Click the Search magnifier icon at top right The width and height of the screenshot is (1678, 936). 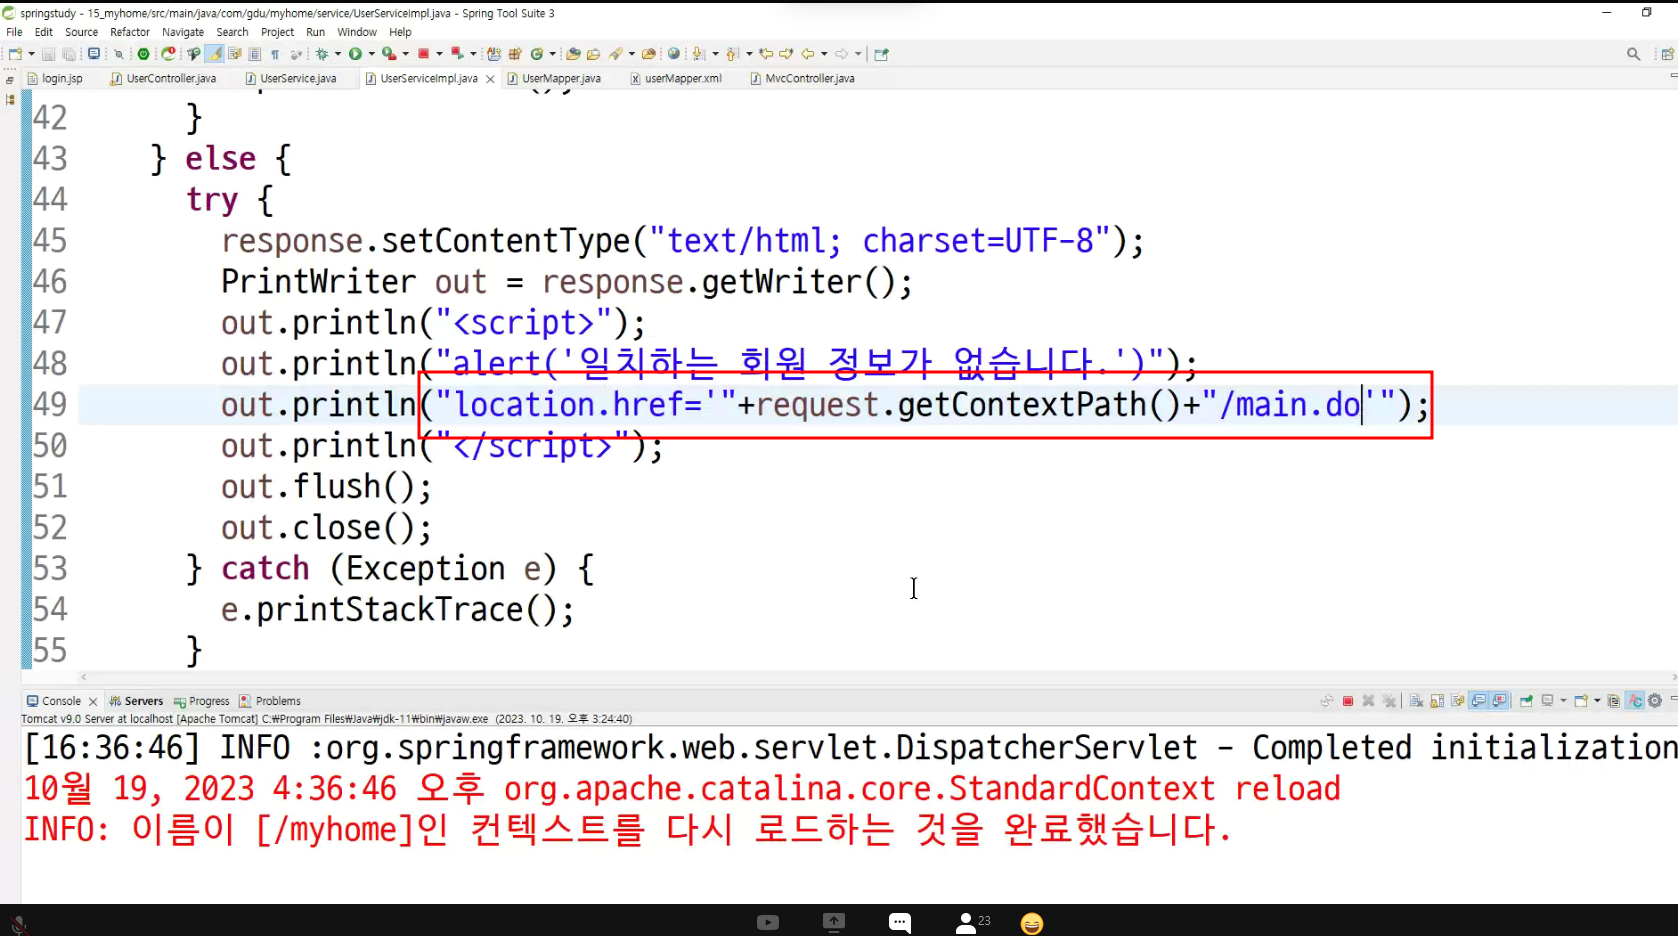point(1633,54)
